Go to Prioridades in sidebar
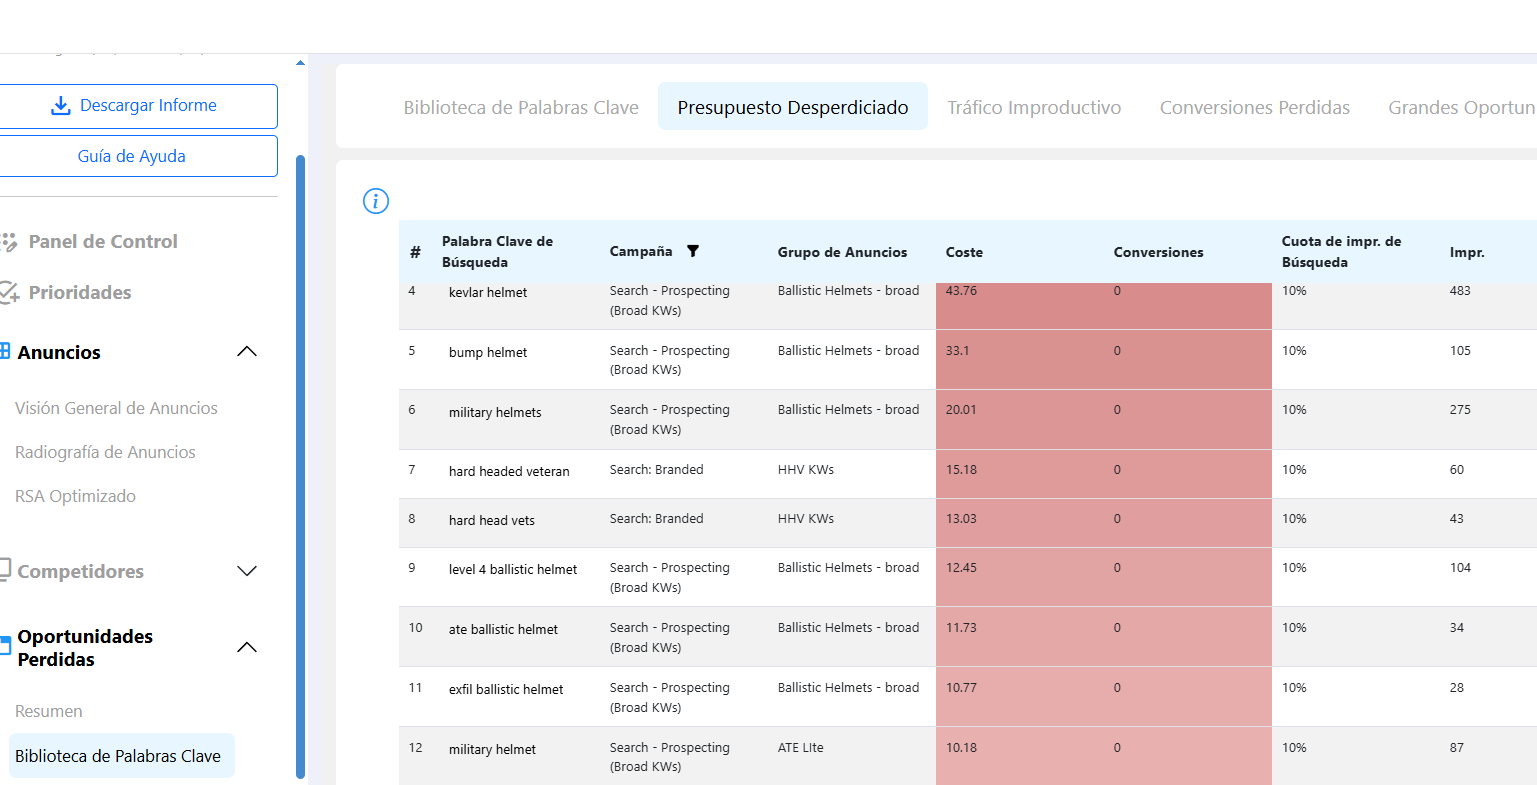This screenshot has height=785, width=1537. (80, 292)
